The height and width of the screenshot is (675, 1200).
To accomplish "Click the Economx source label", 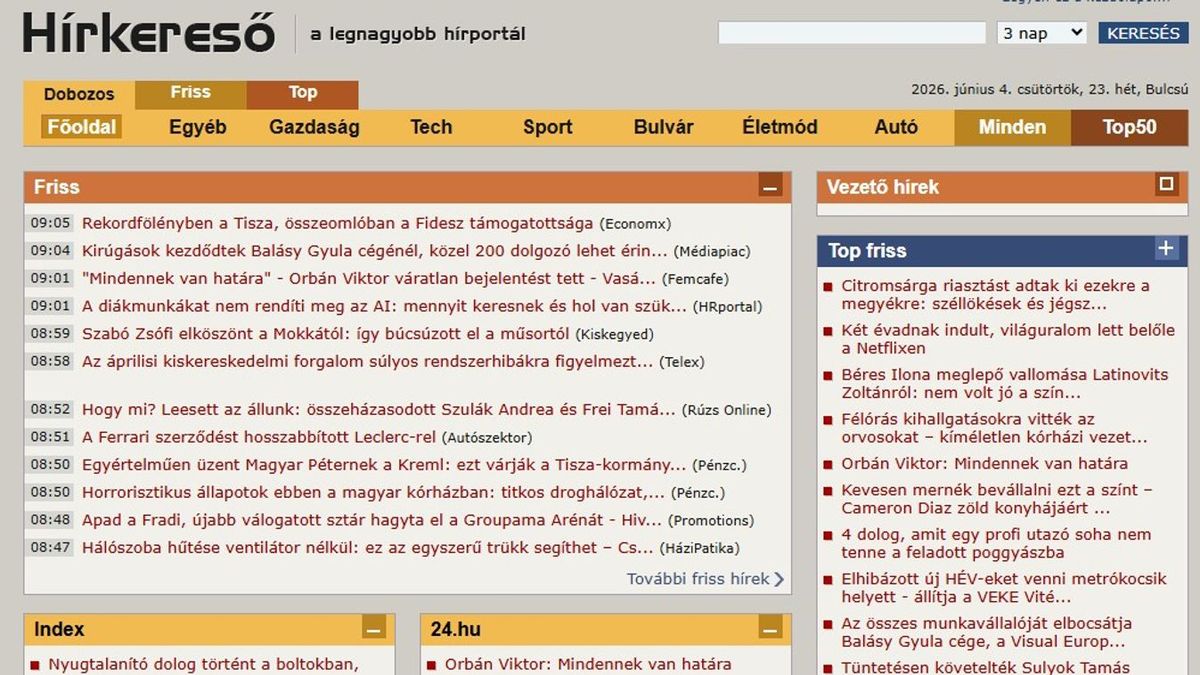I will tap(635, 224).
